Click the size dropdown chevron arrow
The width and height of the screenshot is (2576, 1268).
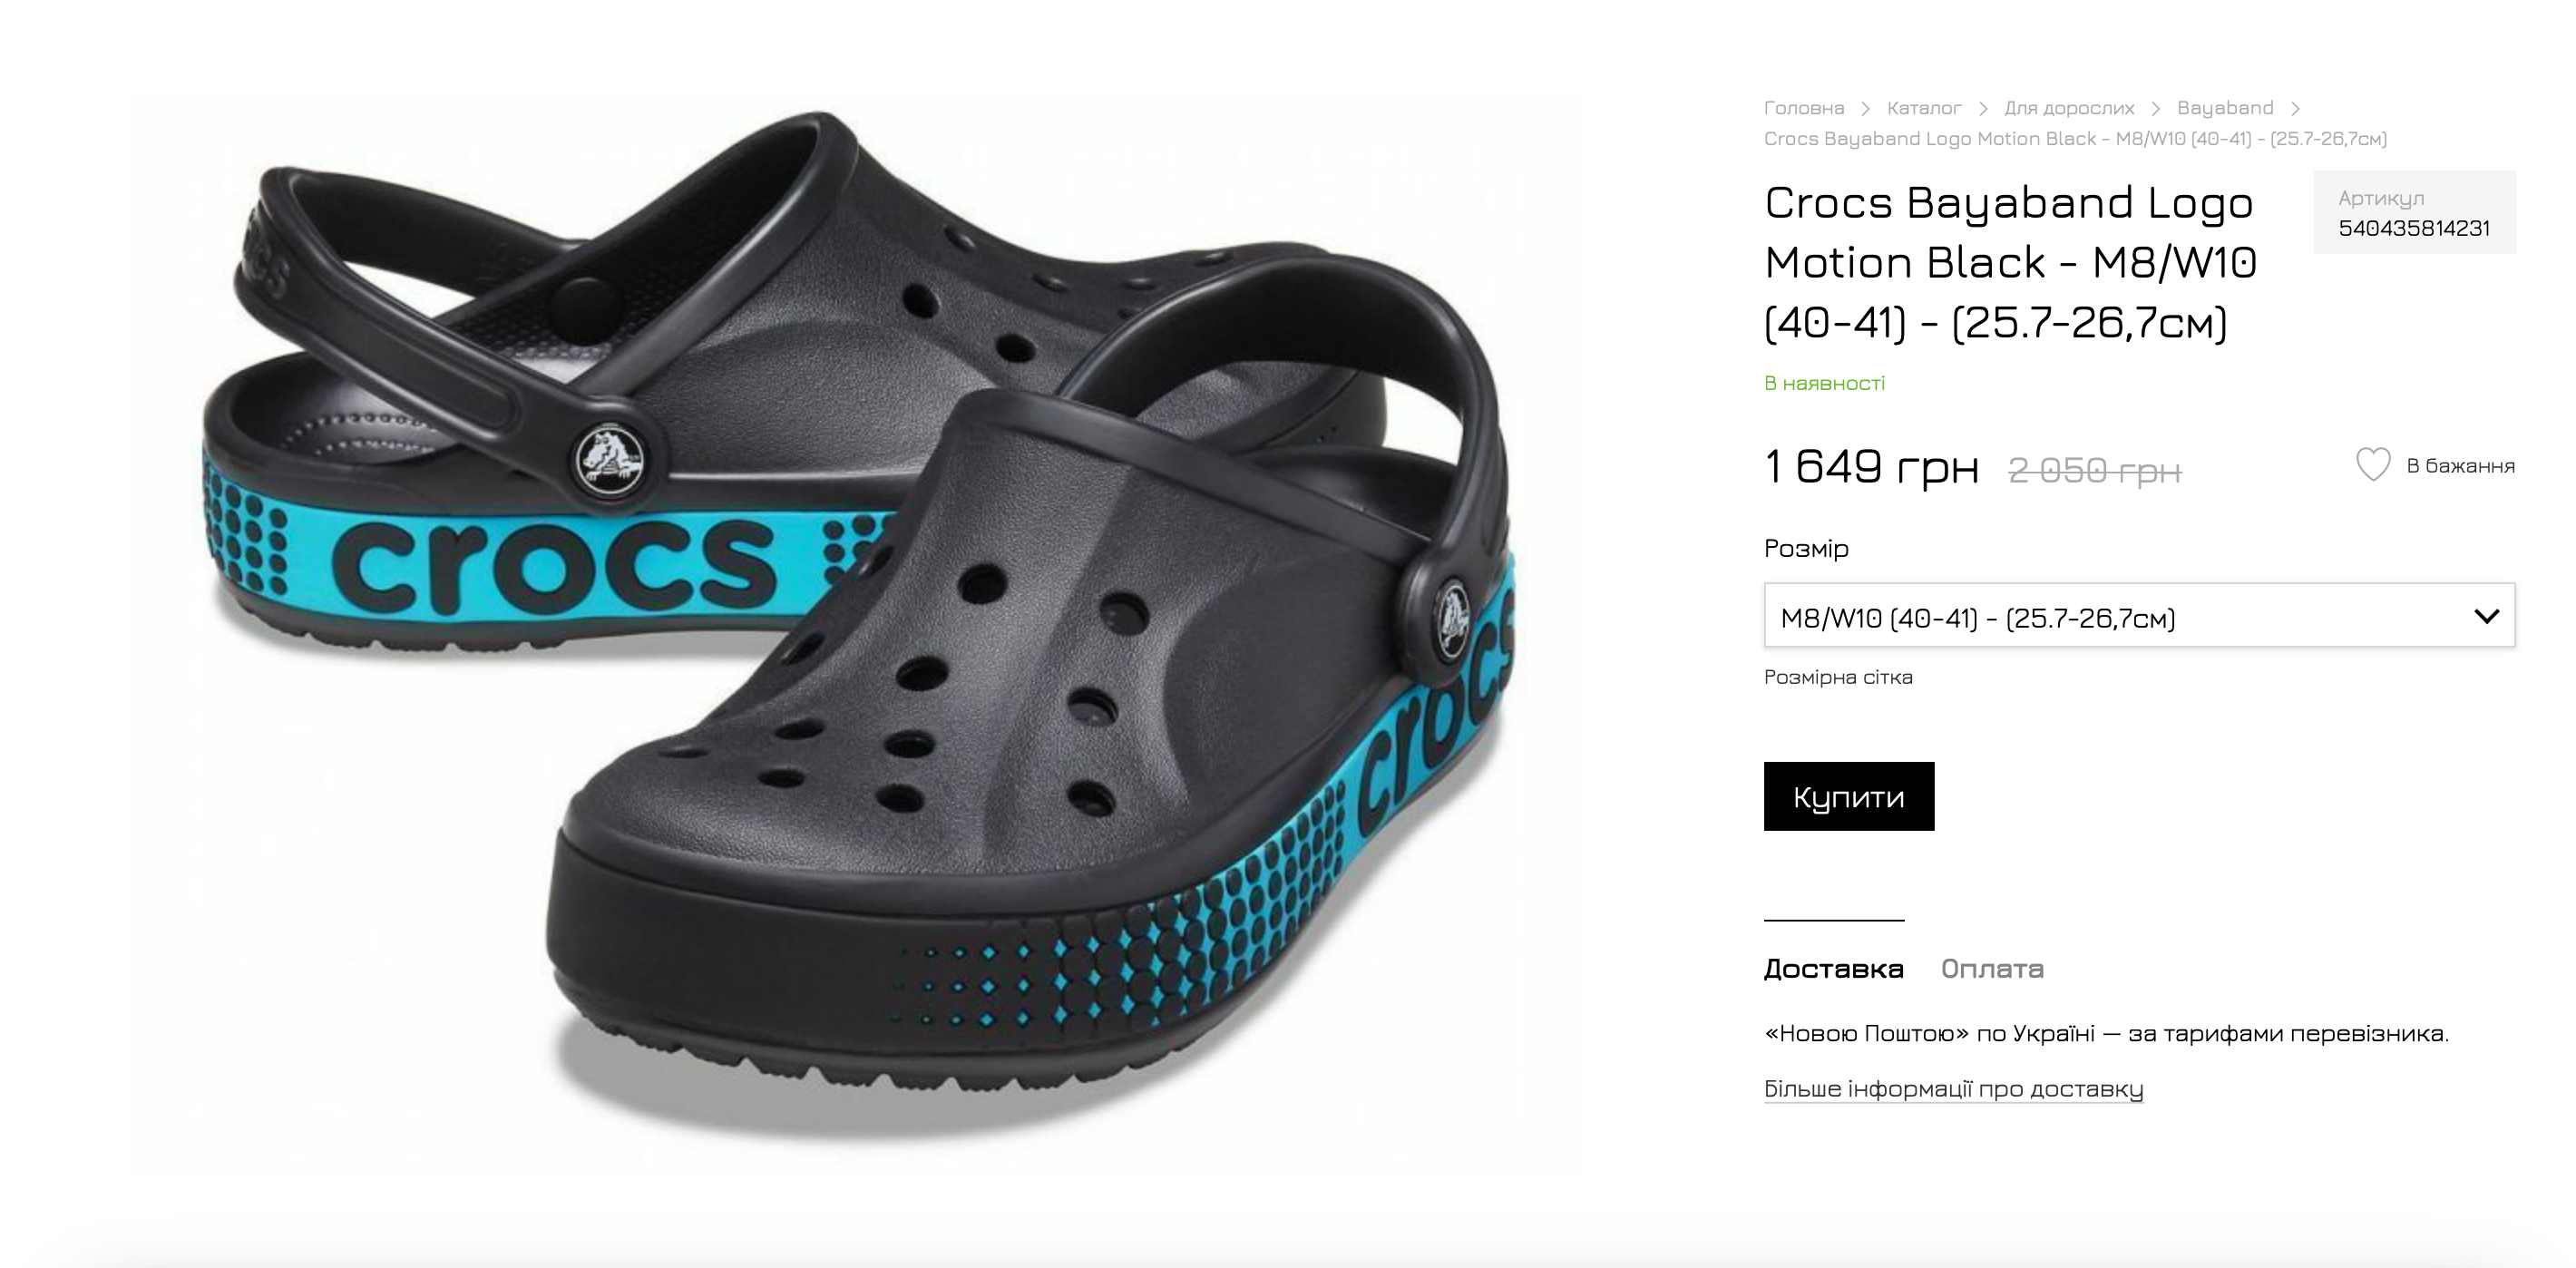(x=2486, y=616)
